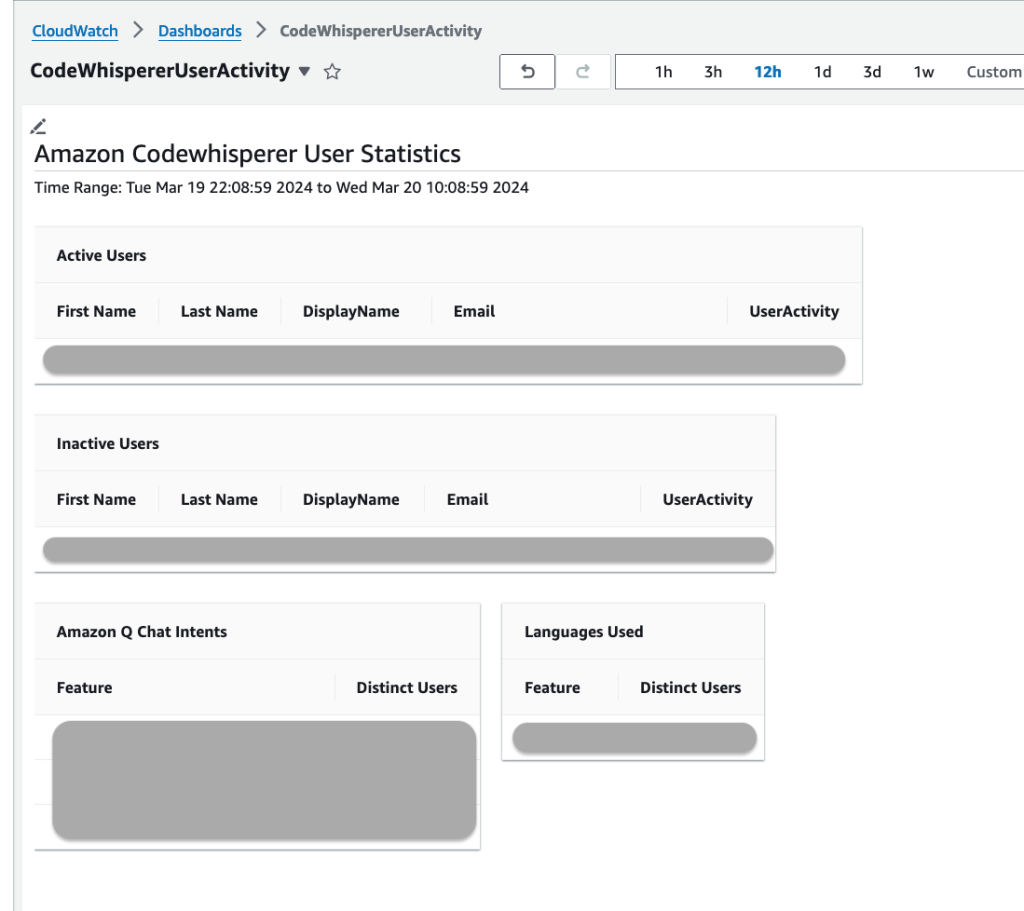1024x911 pixels.
Task: Select the 1h time range
Action: click(663, 71)
